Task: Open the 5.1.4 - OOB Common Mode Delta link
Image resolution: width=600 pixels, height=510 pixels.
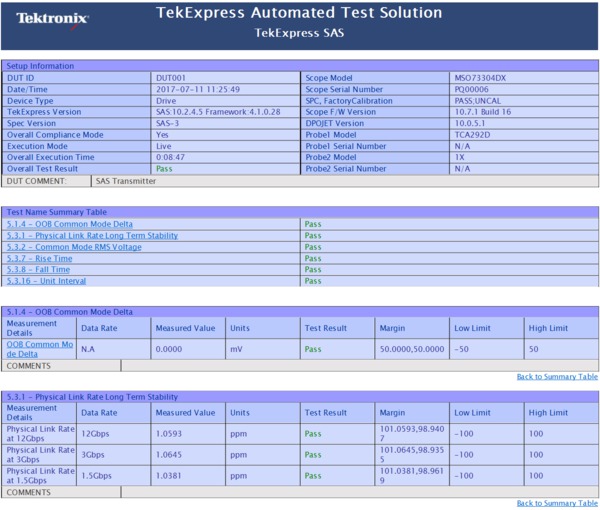Action: click(x=70, y=224)
